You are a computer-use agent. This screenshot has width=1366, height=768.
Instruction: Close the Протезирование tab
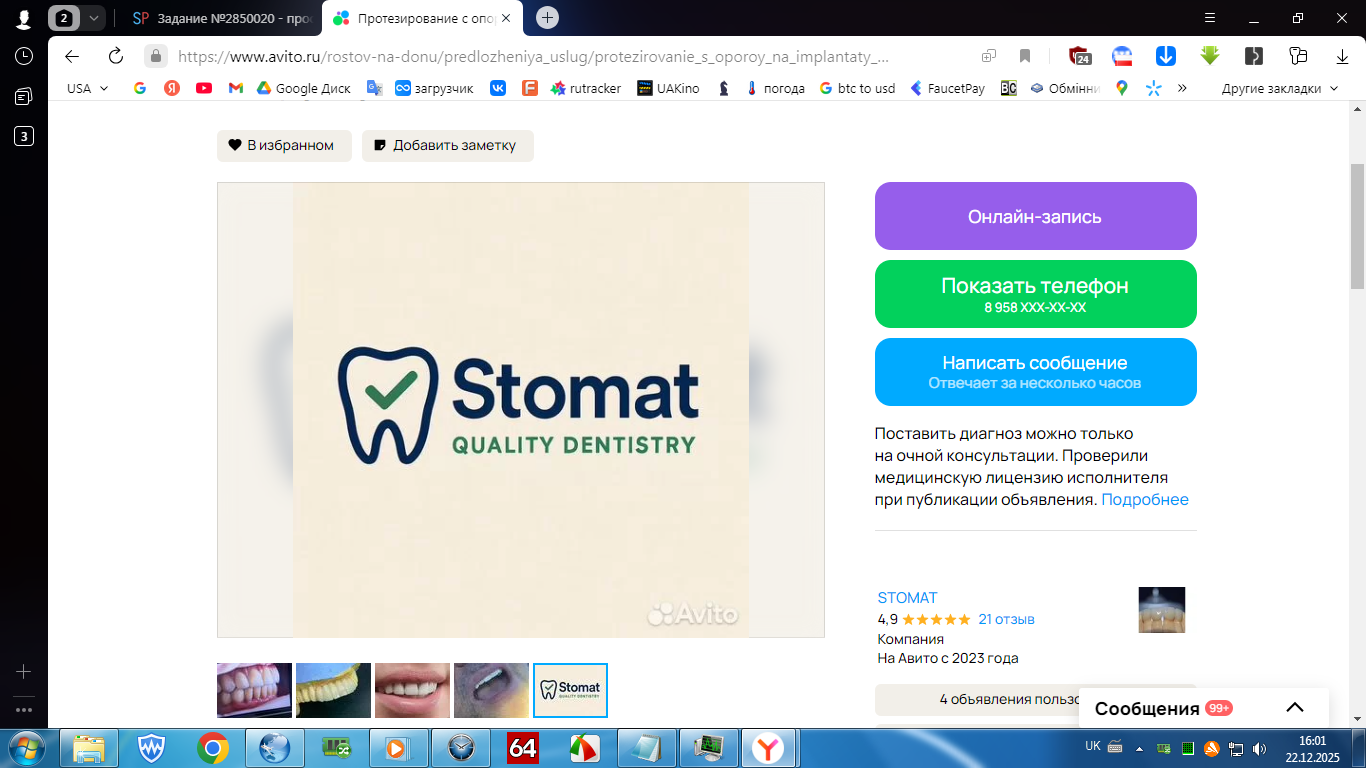click(x=506, y=18)
